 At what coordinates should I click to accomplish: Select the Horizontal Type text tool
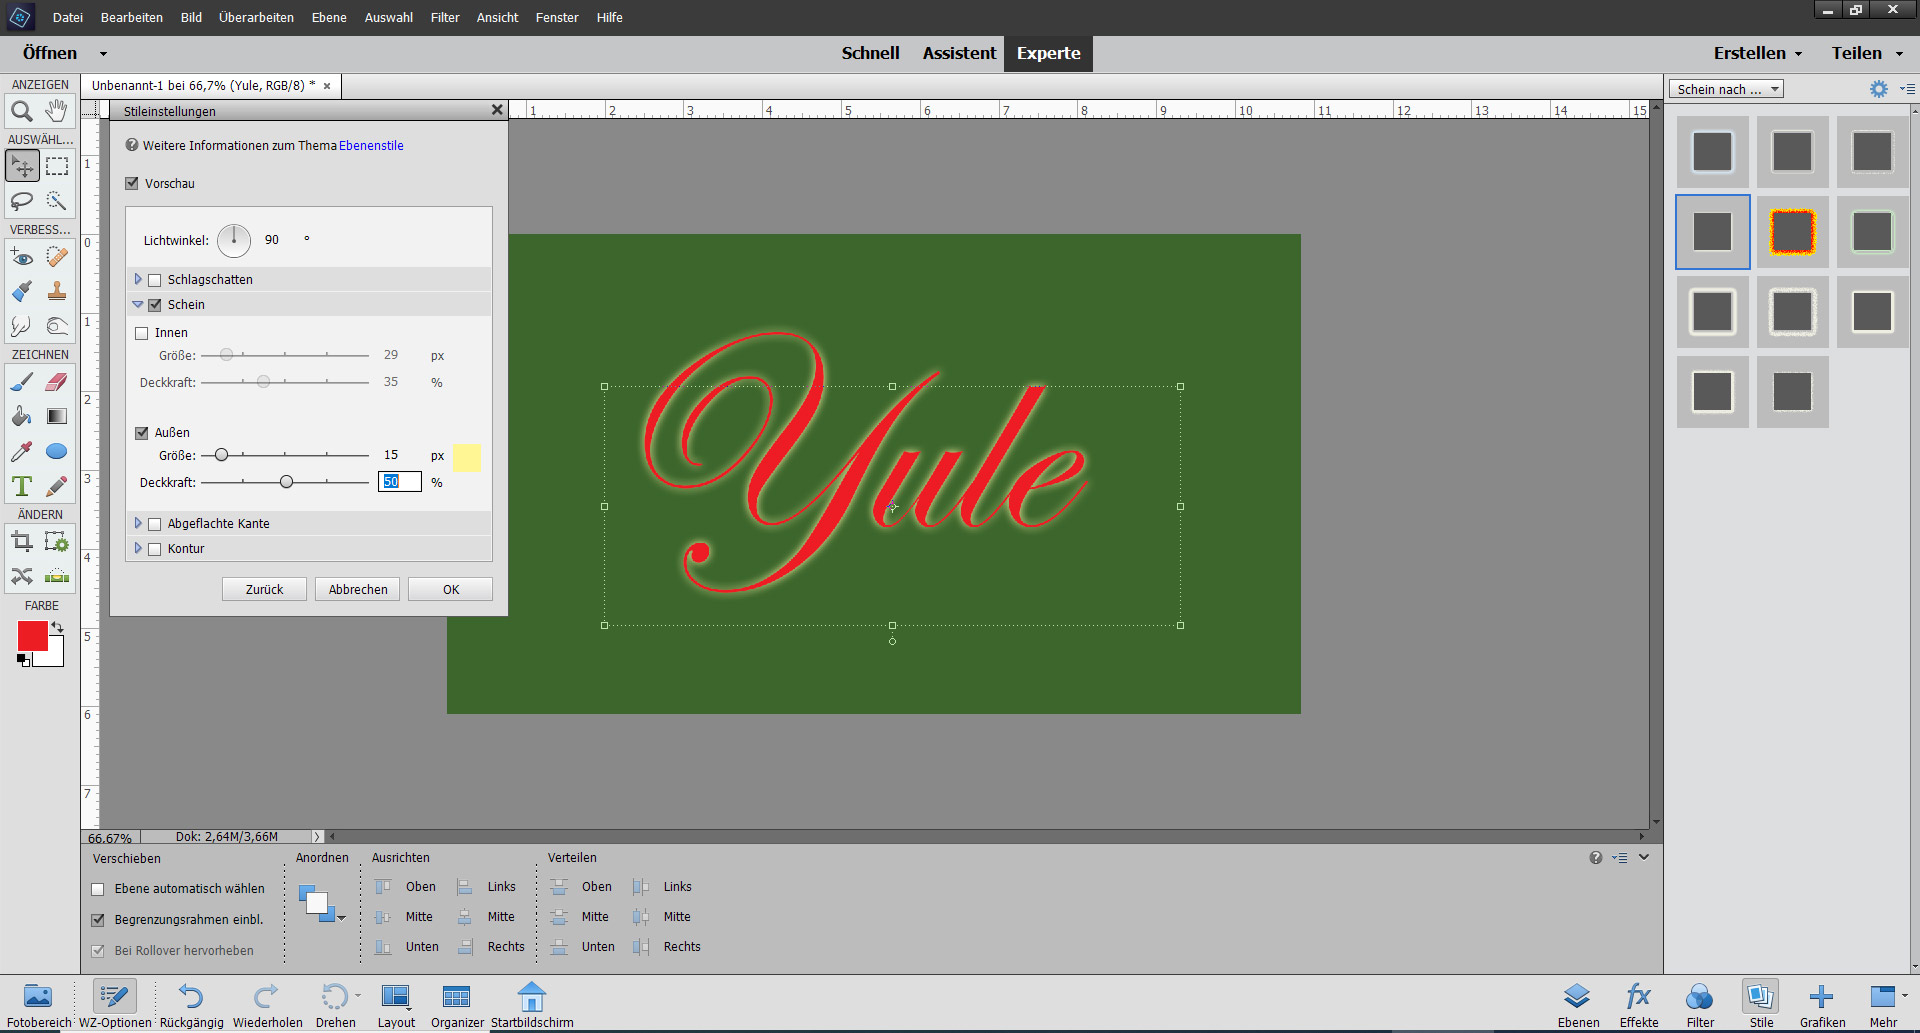22,486
